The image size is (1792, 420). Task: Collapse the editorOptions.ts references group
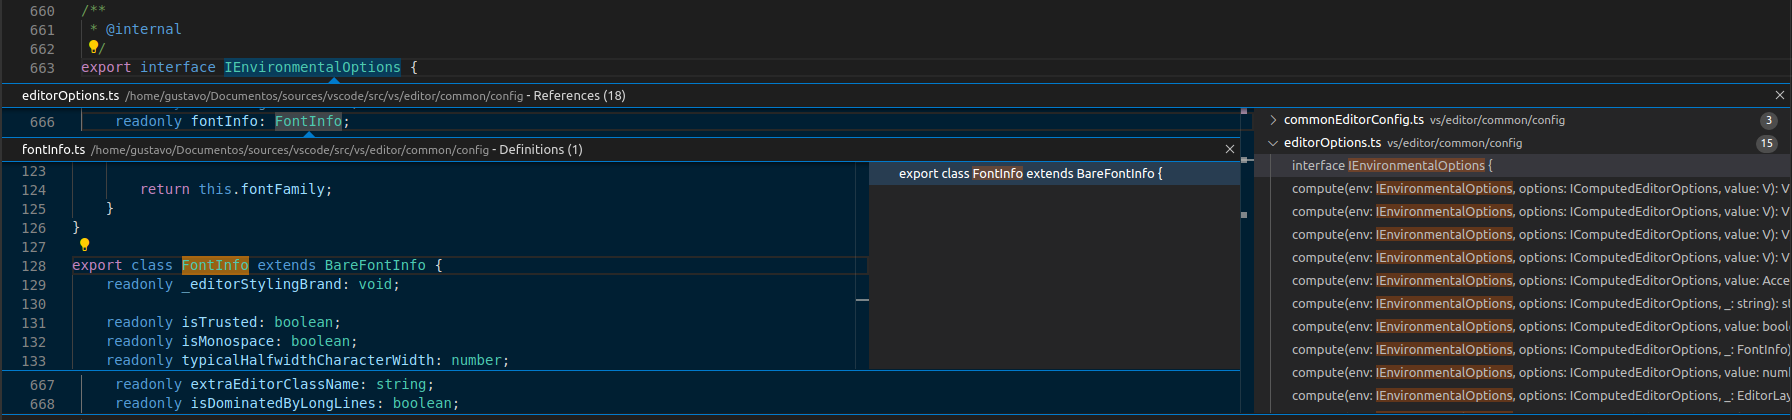coord(1273,143)
